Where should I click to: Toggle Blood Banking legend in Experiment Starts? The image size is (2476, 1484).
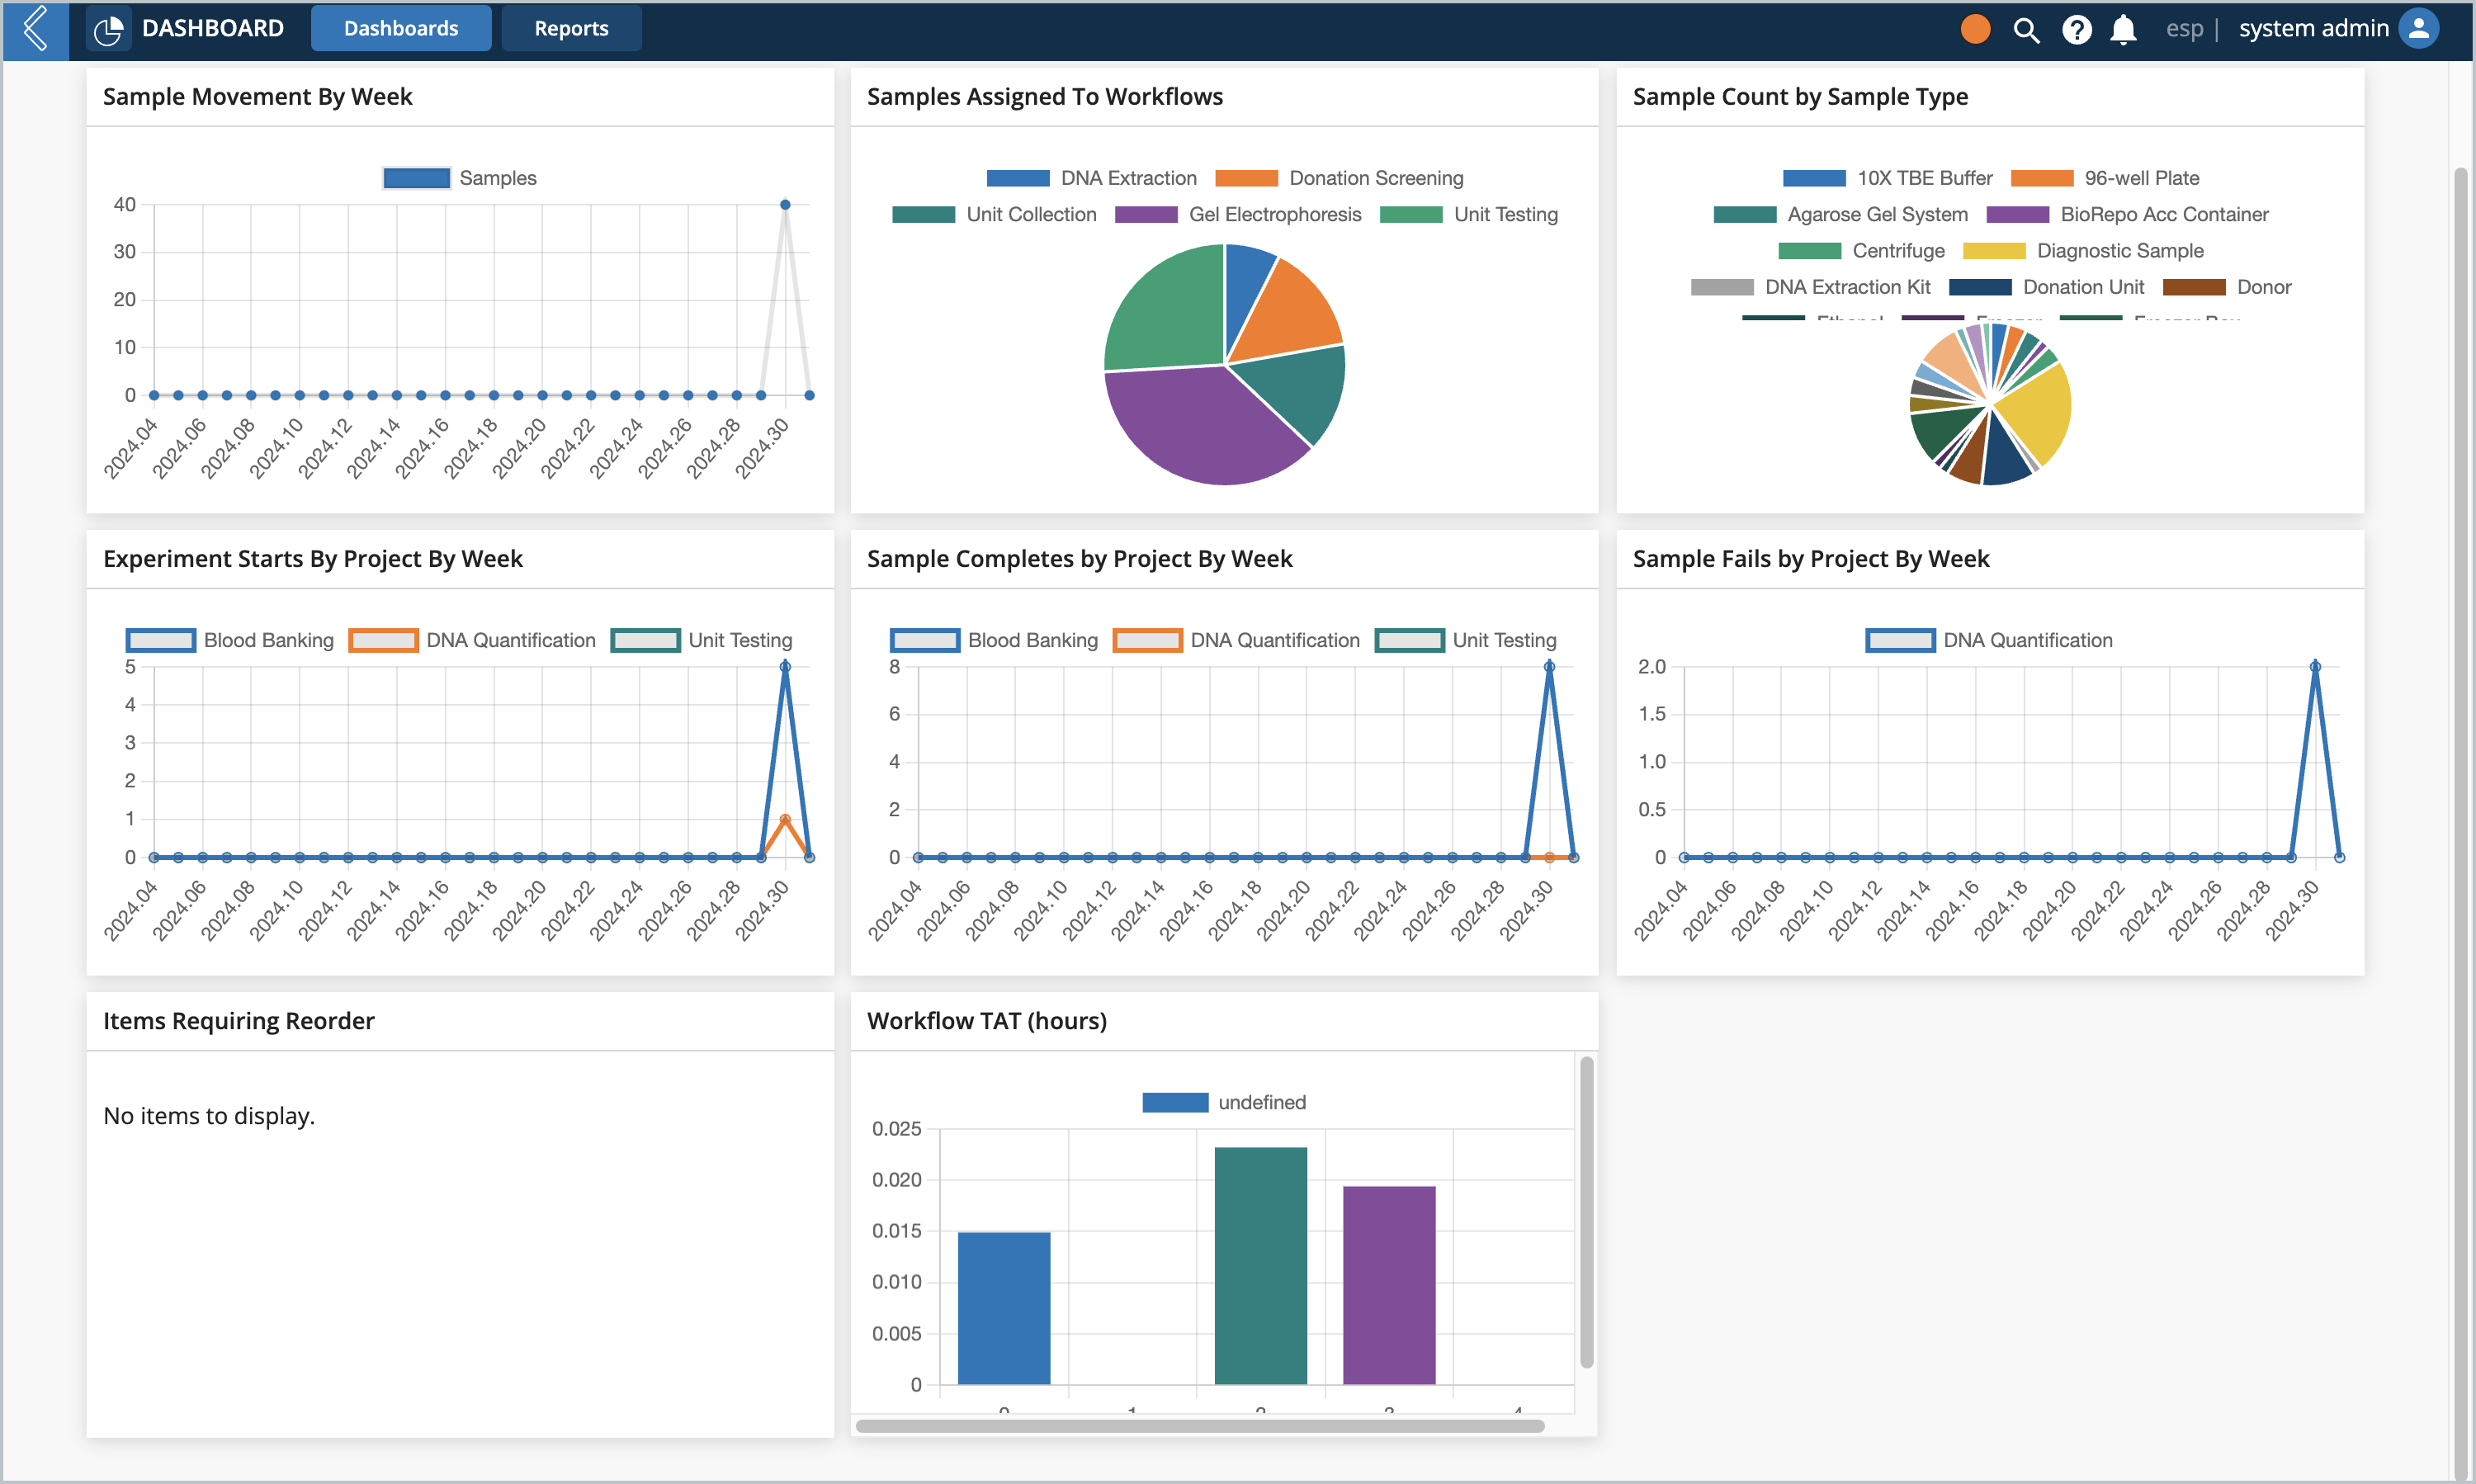230,641
